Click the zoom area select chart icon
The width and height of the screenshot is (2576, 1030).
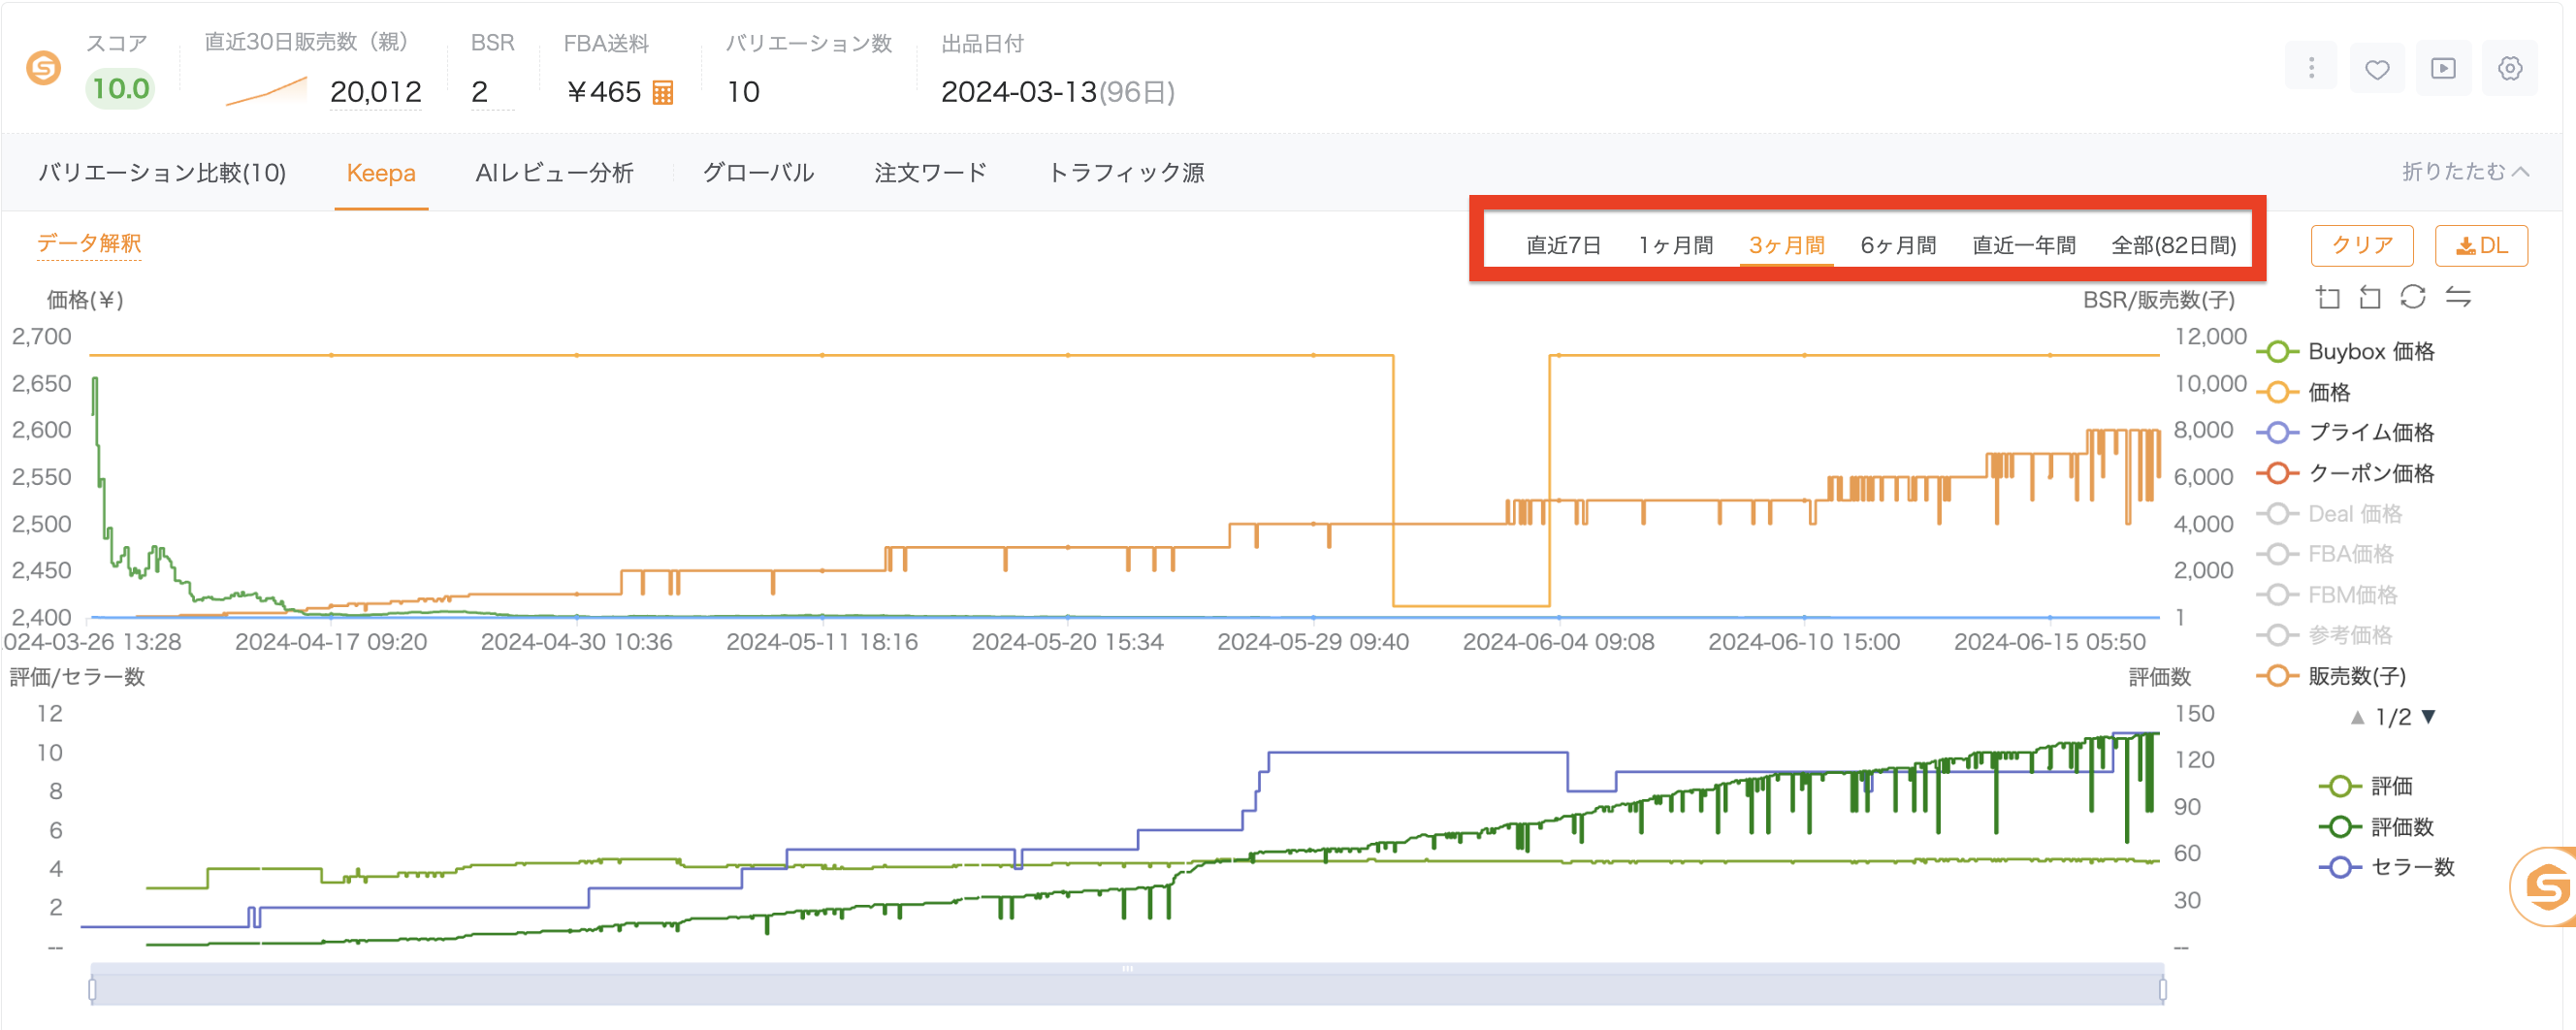coord(2328,297)
